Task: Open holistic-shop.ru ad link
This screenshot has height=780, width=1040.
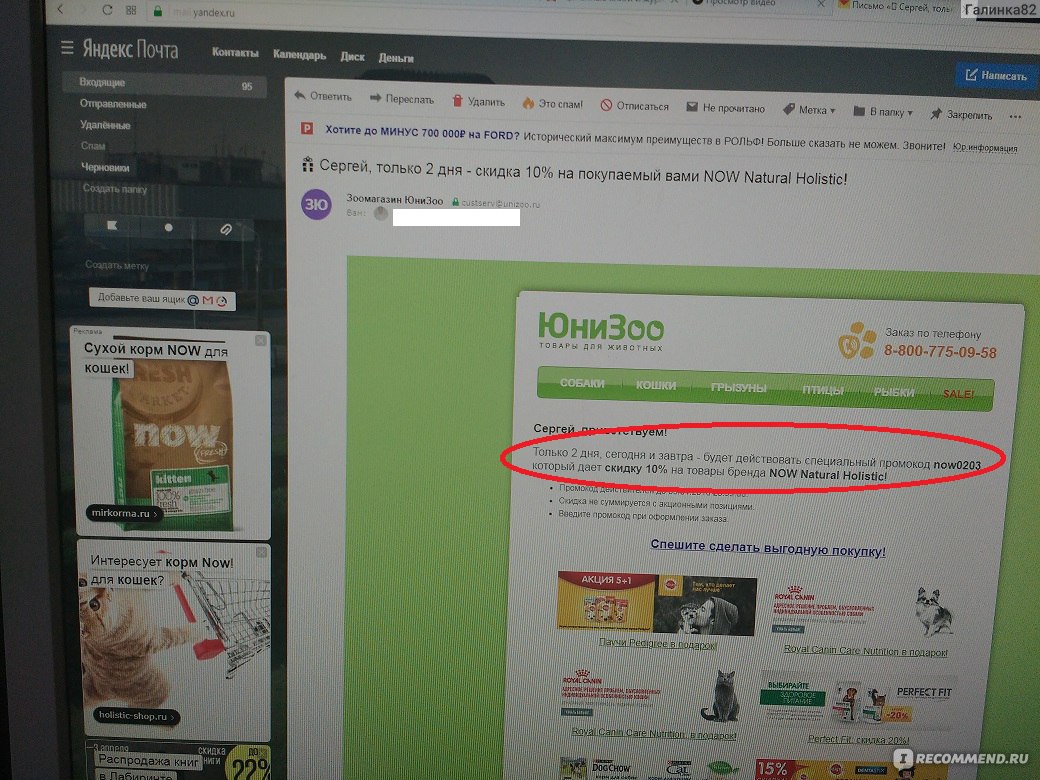Action: pos(136,716)
